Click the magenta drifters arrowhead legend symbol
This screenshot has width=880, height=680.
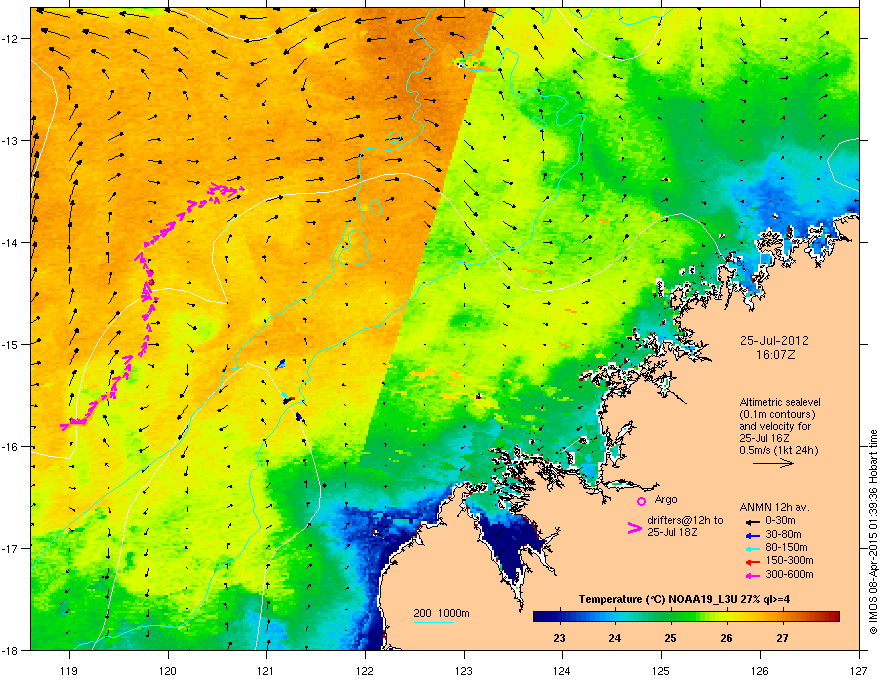pos(634,528)
